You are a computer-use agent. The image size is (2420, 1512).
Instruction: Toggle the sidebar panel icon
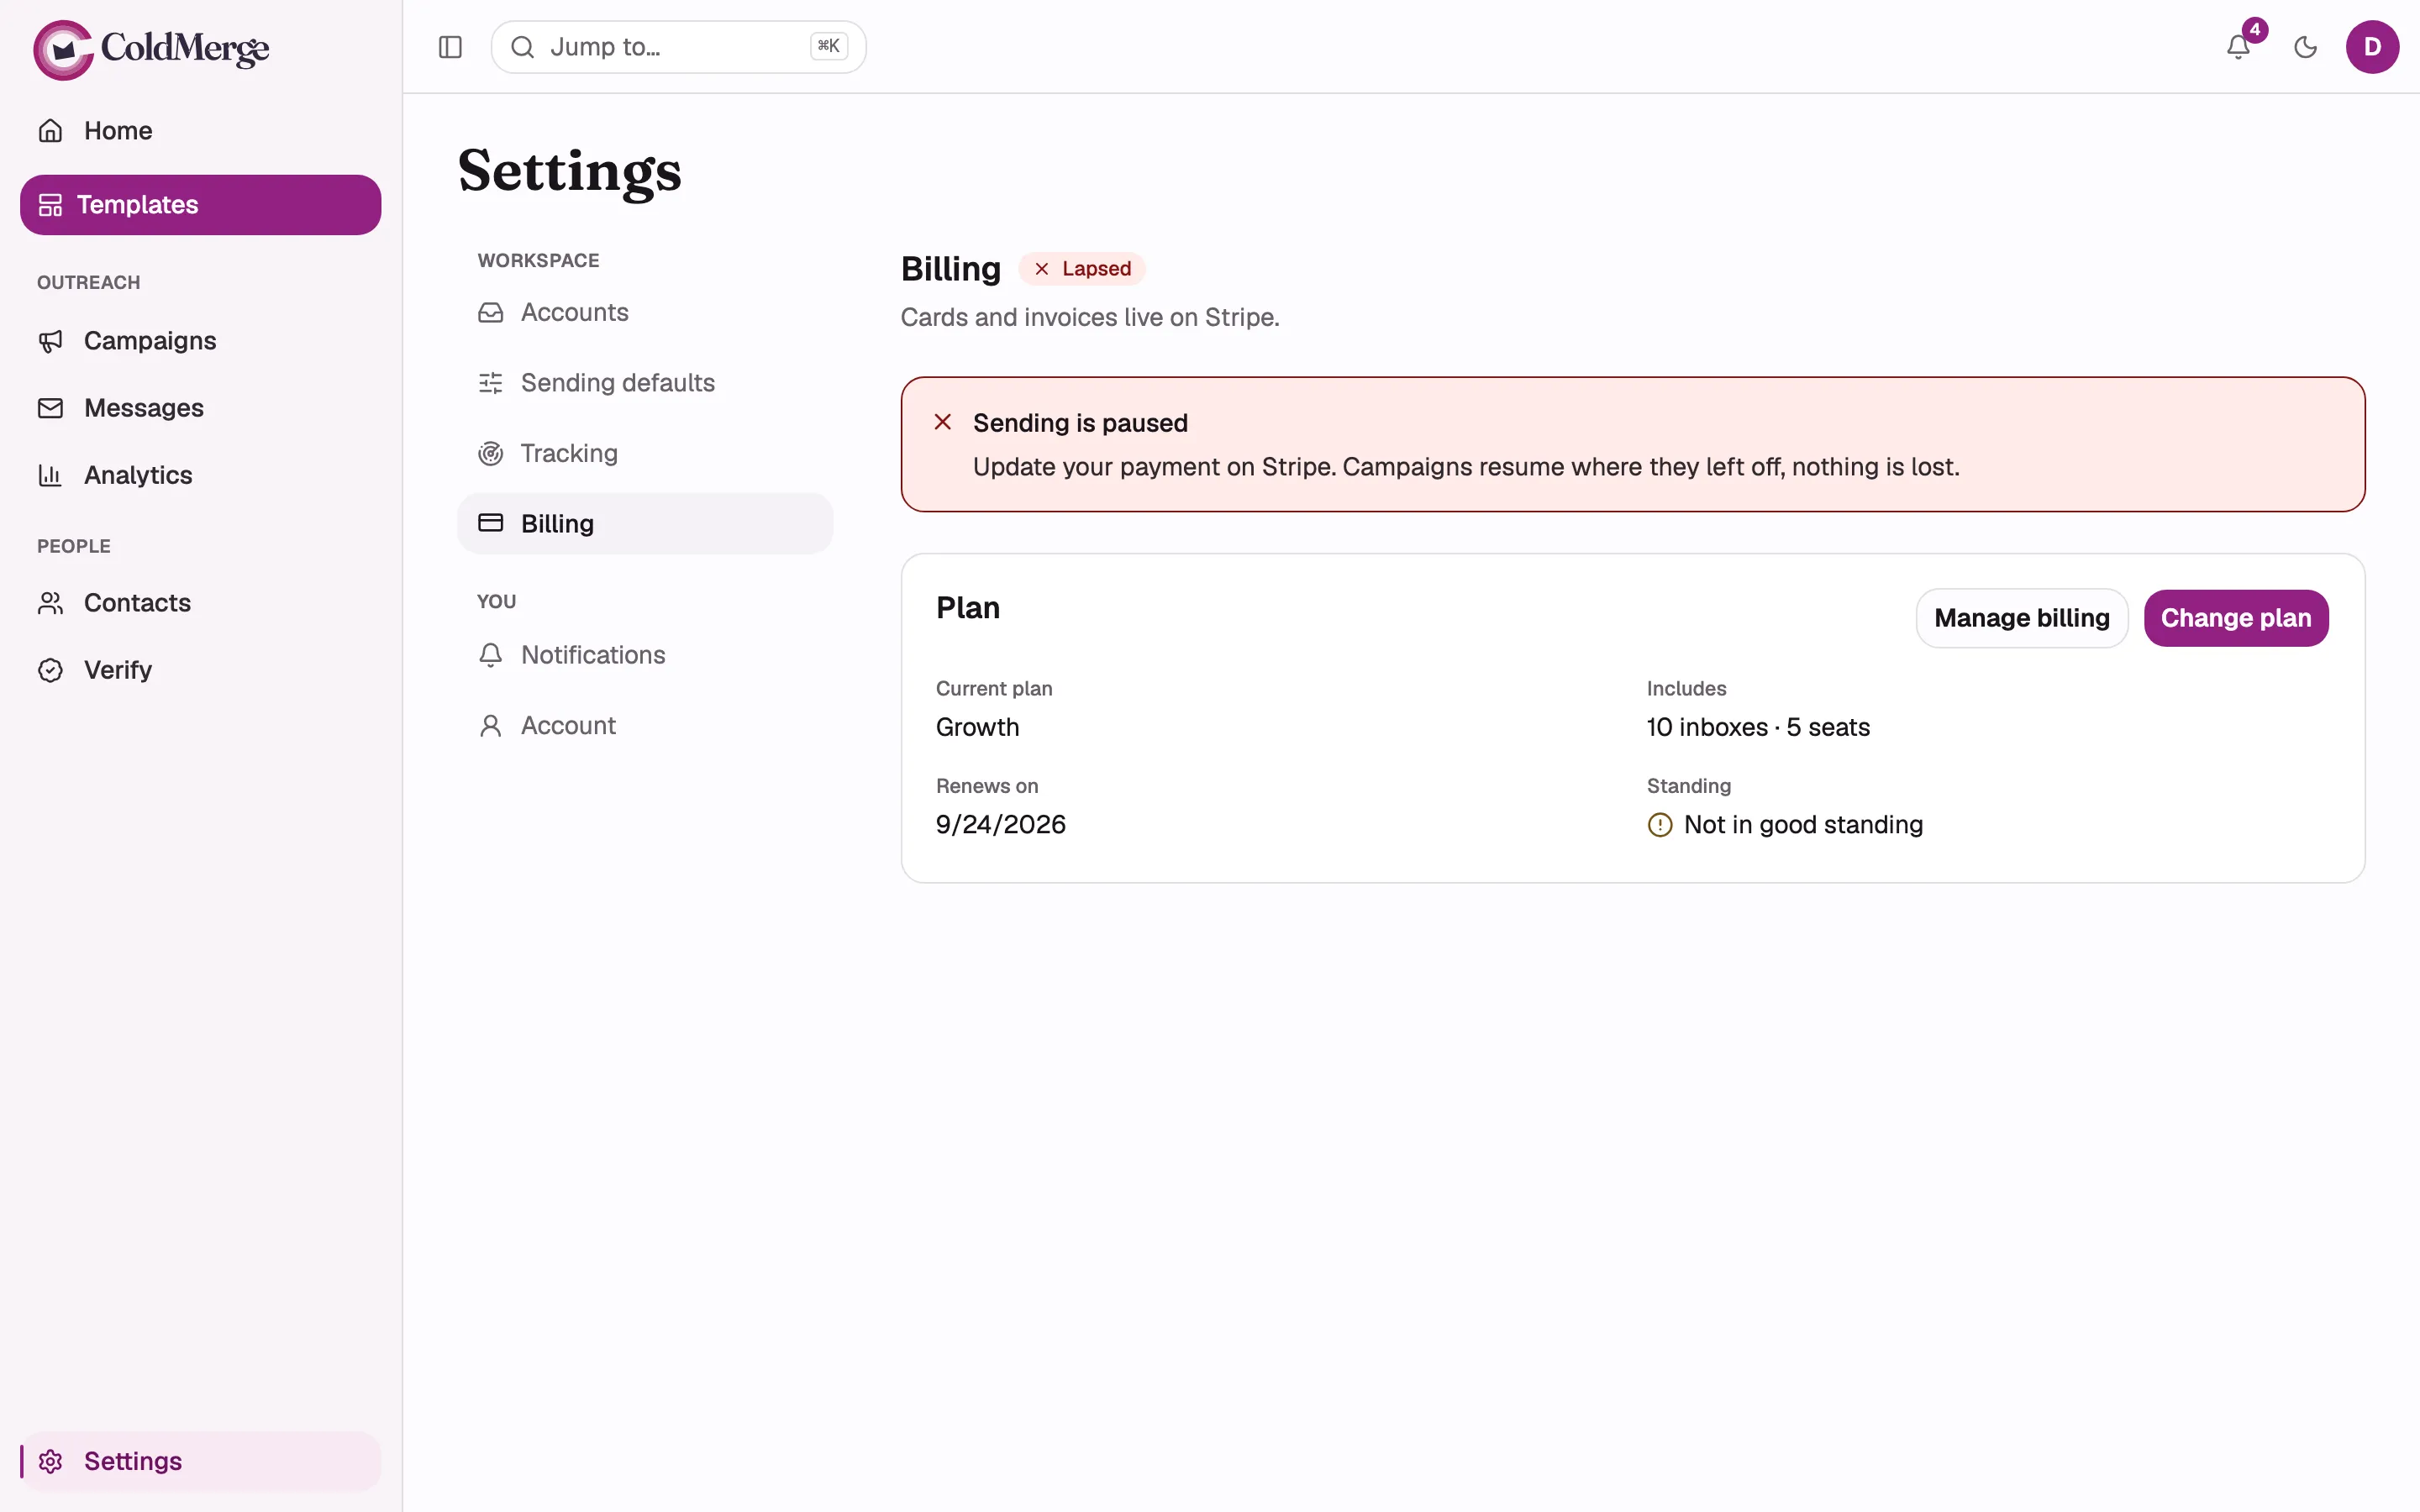(x=450, y=47)
